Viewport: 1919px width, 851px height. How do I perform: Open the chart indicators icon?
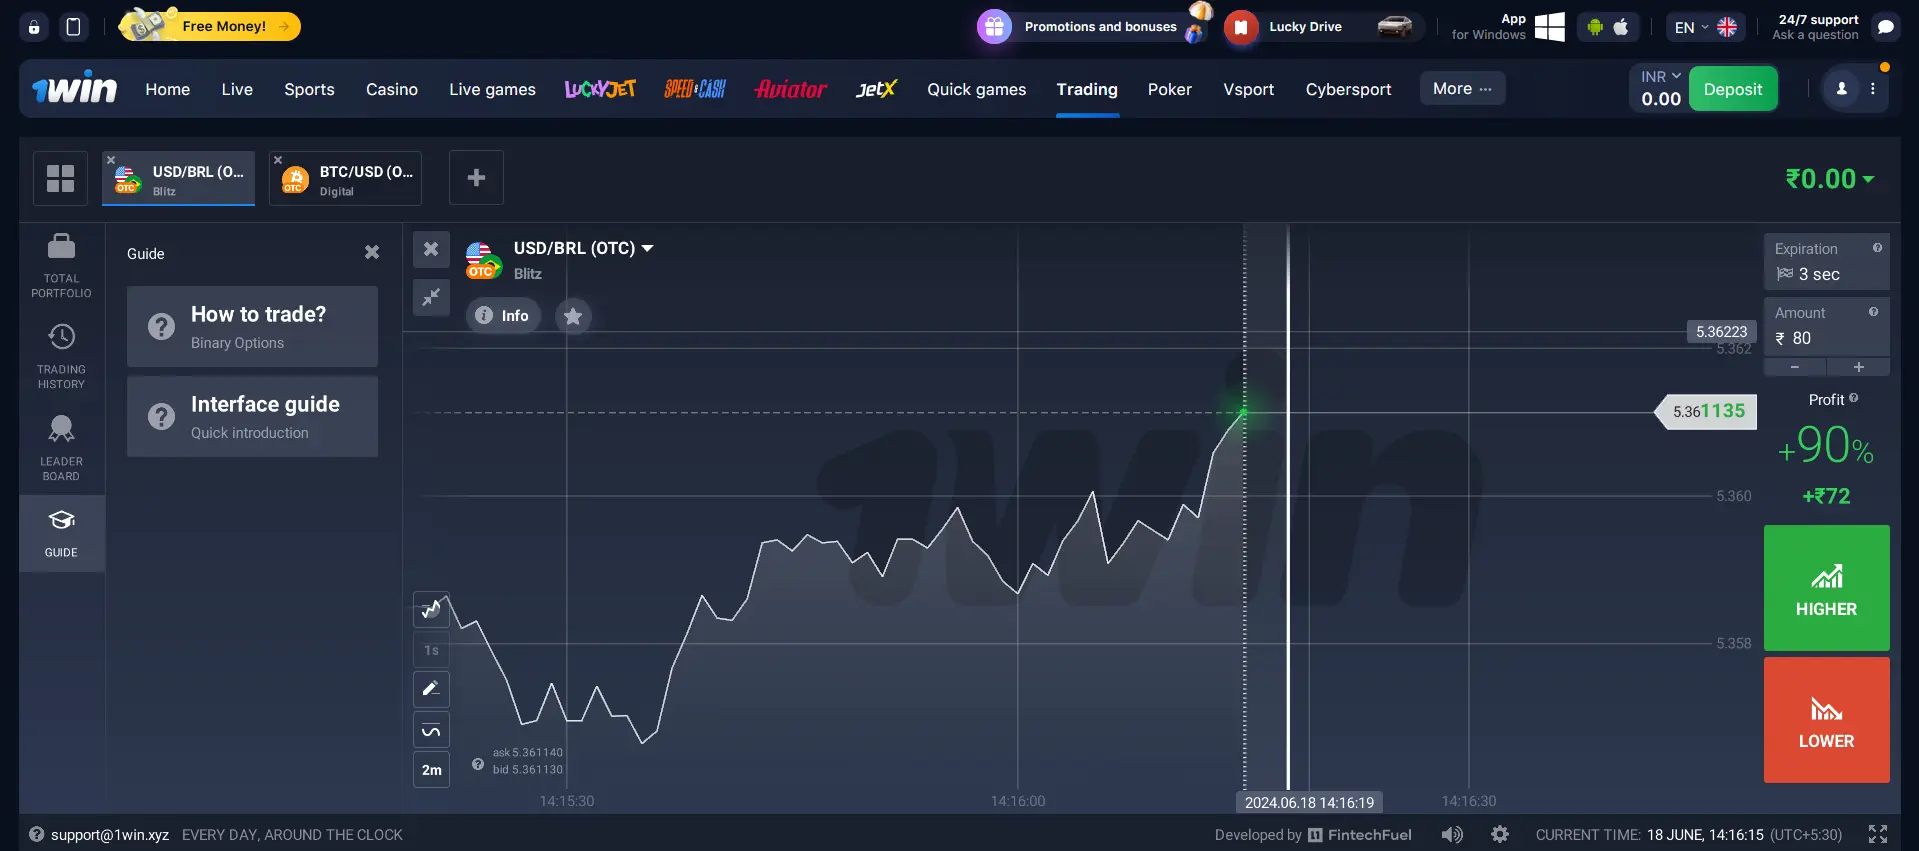click(x=431, y=730)
